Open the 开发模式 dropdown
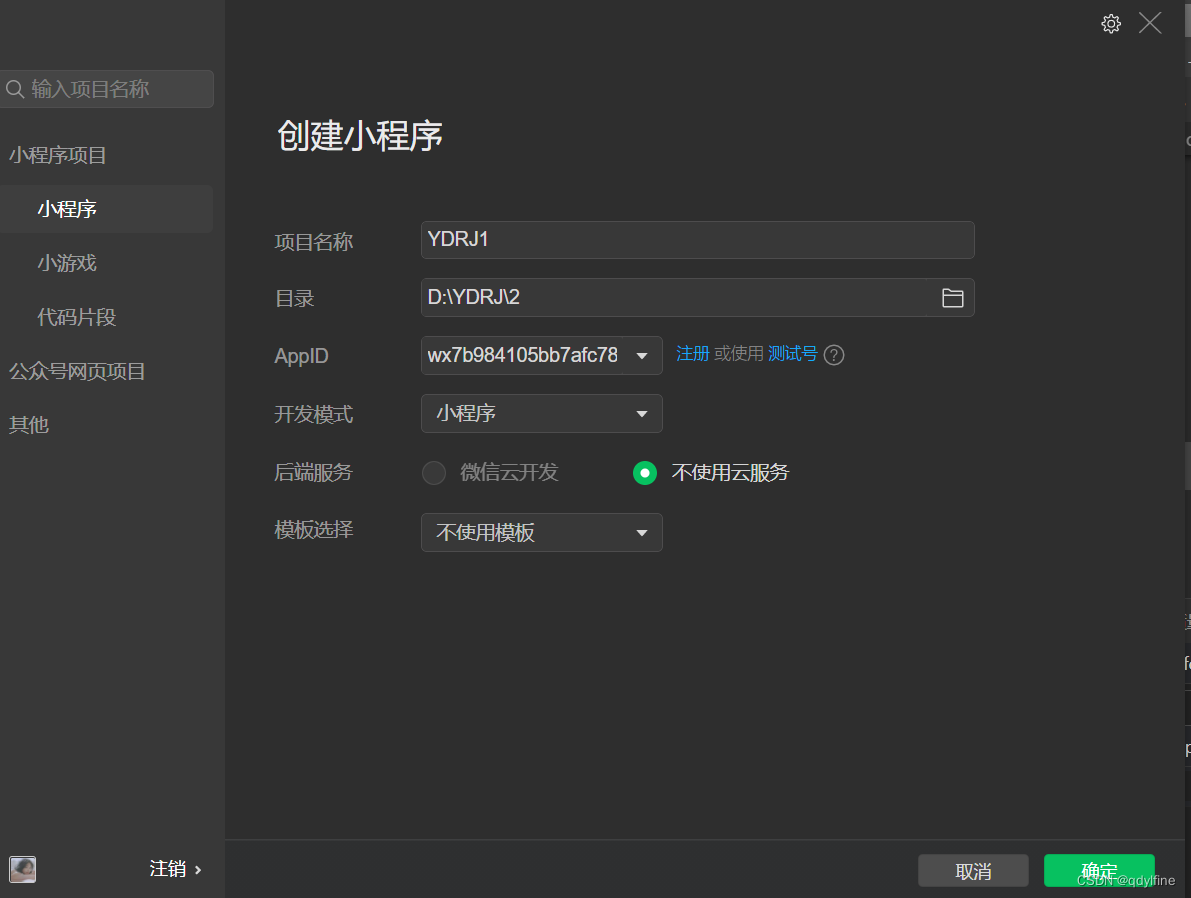 [540, 413]
